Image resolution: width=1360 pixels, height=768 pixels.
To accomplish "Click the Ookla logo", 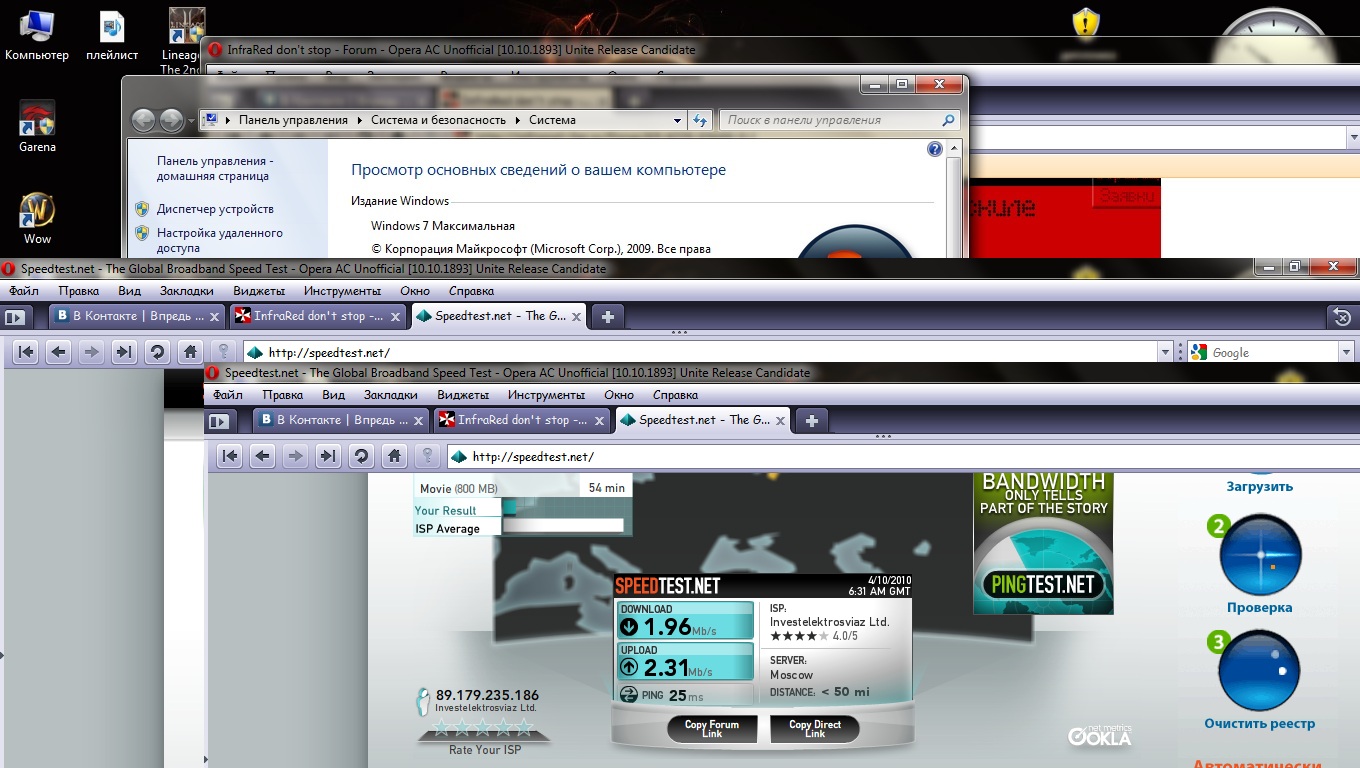I will [x=1100, y=736].
